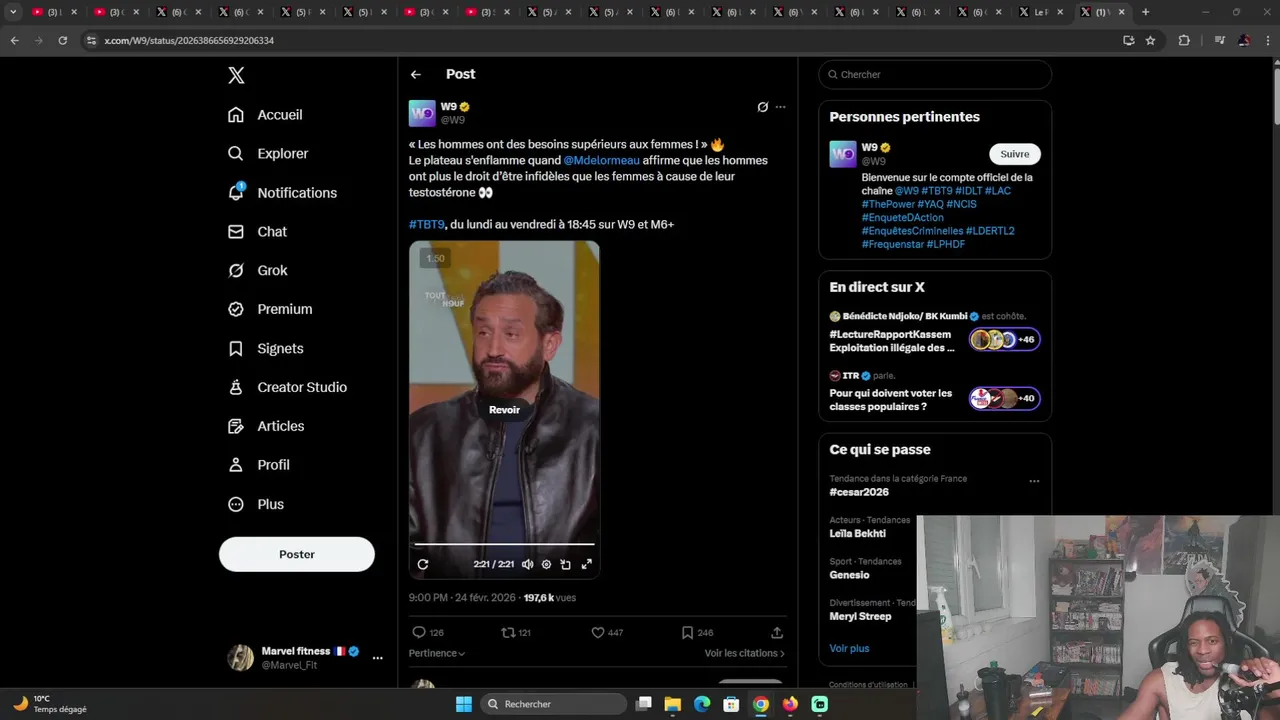Click the Chercher search field
Viewport: 1280px width, 720px height.
click(935, 75)
